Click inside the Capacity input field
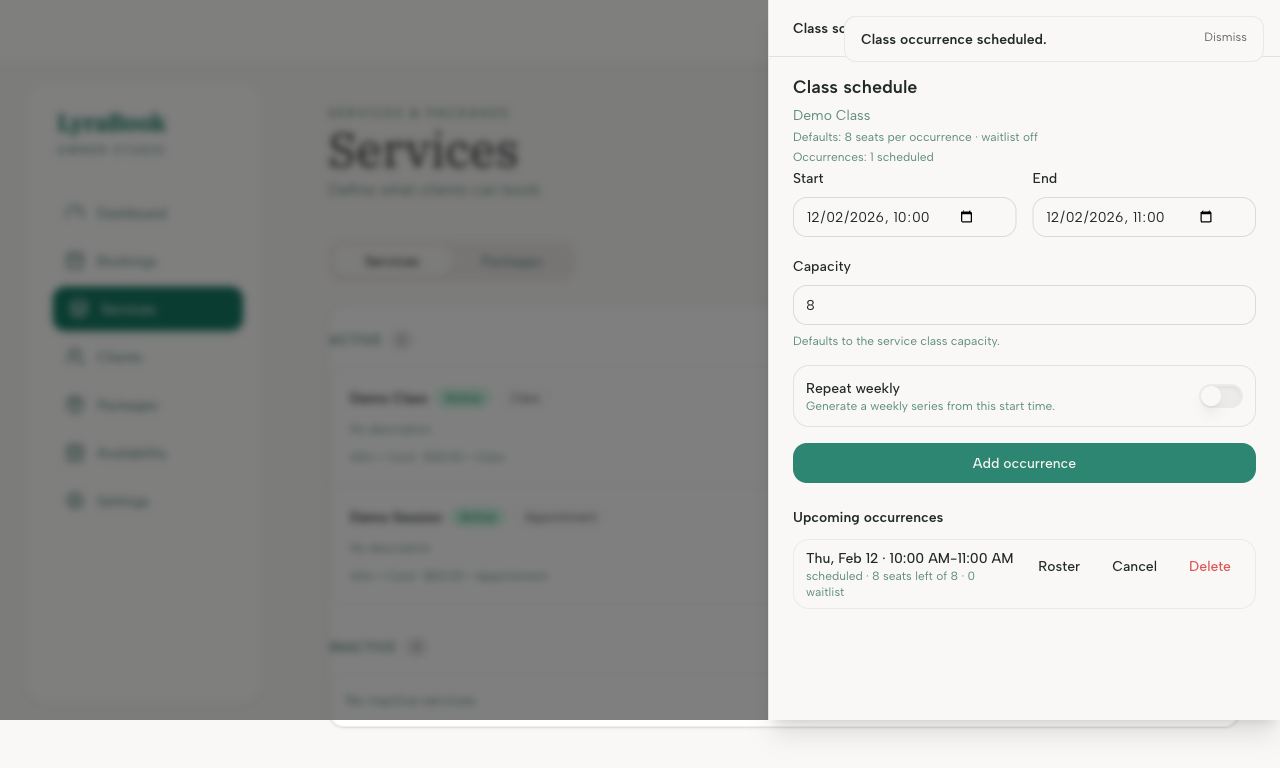 1024,305
